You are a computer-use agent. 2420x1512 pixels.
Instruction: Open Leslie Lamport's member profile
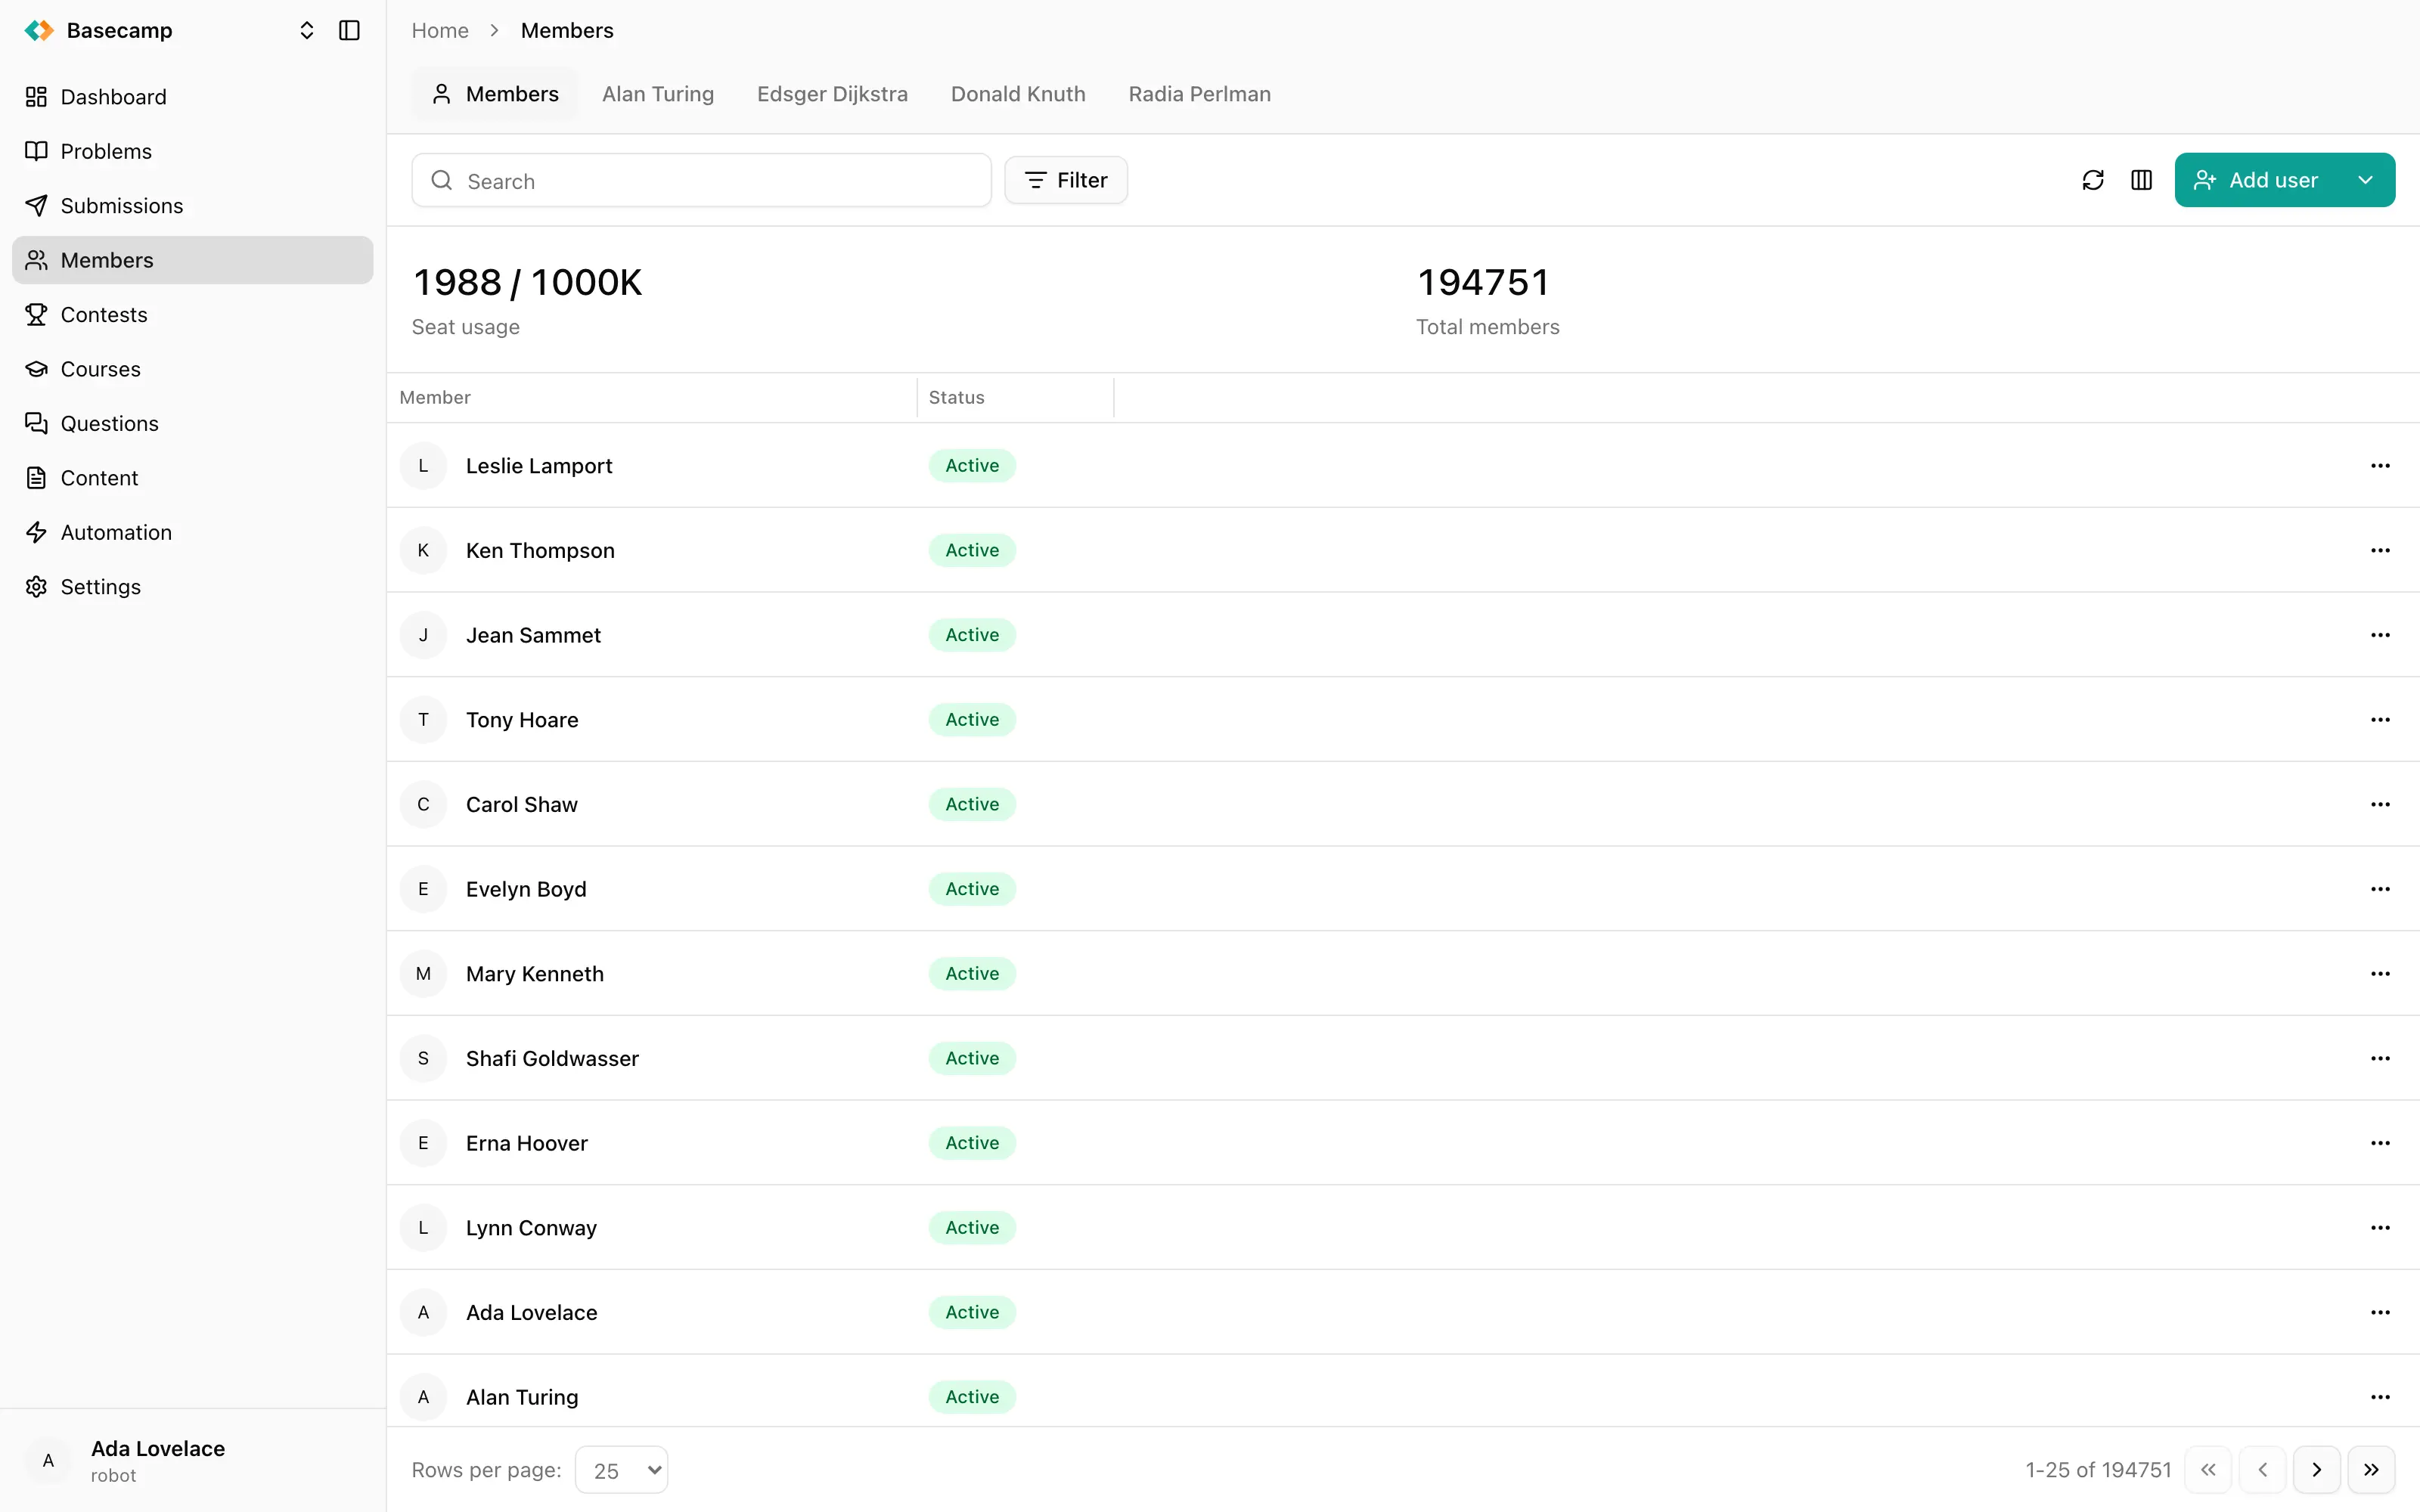(x=539, y=466)
